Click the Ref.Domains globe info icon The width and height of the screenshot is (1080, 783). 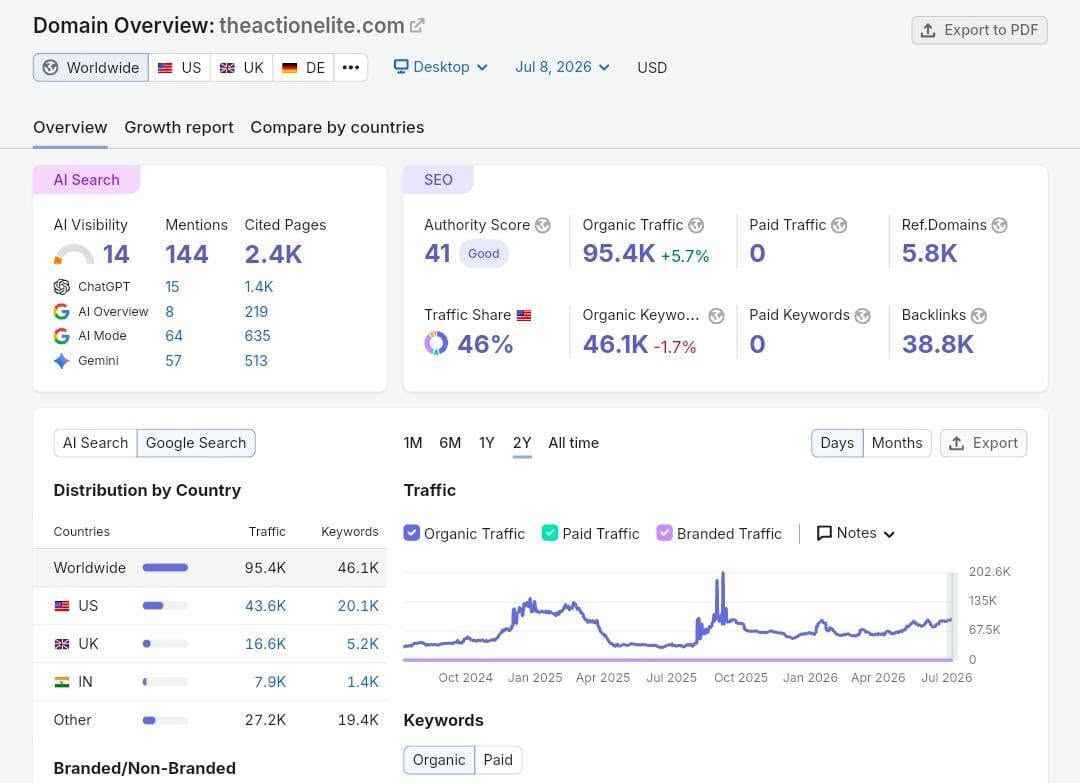(x=999, y=225)
